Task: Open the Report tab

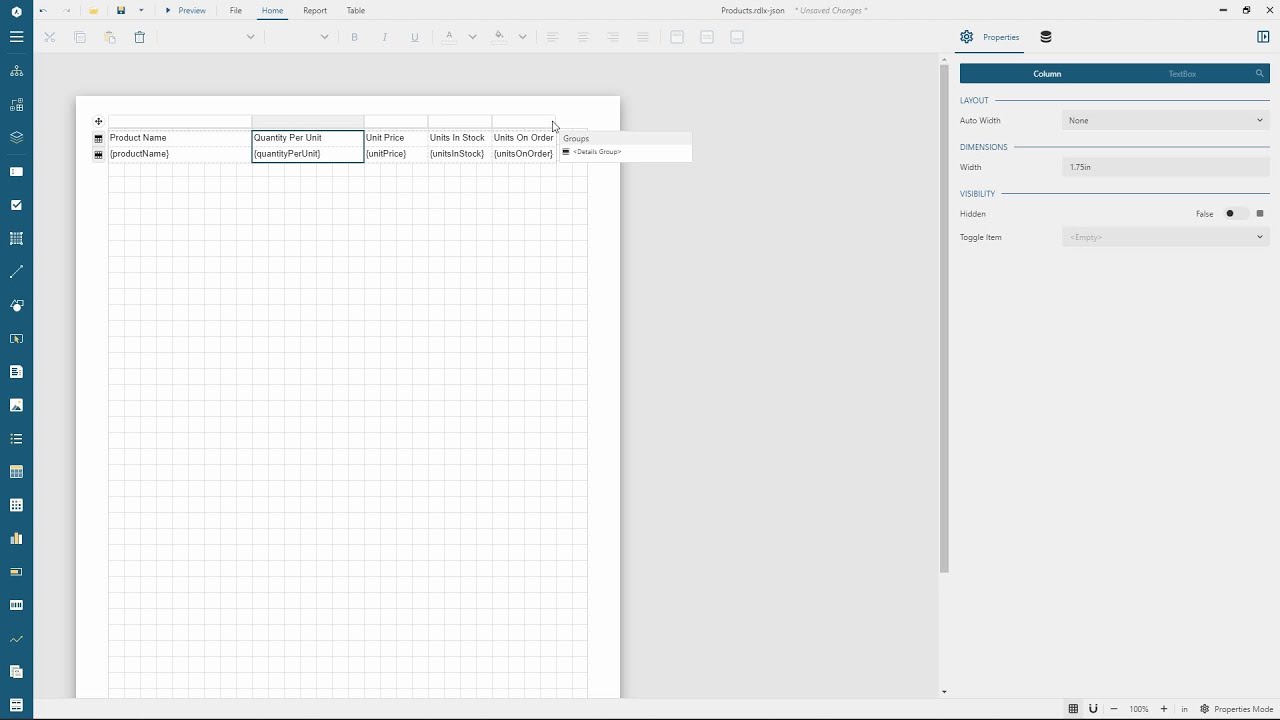Action: [315, 10]
